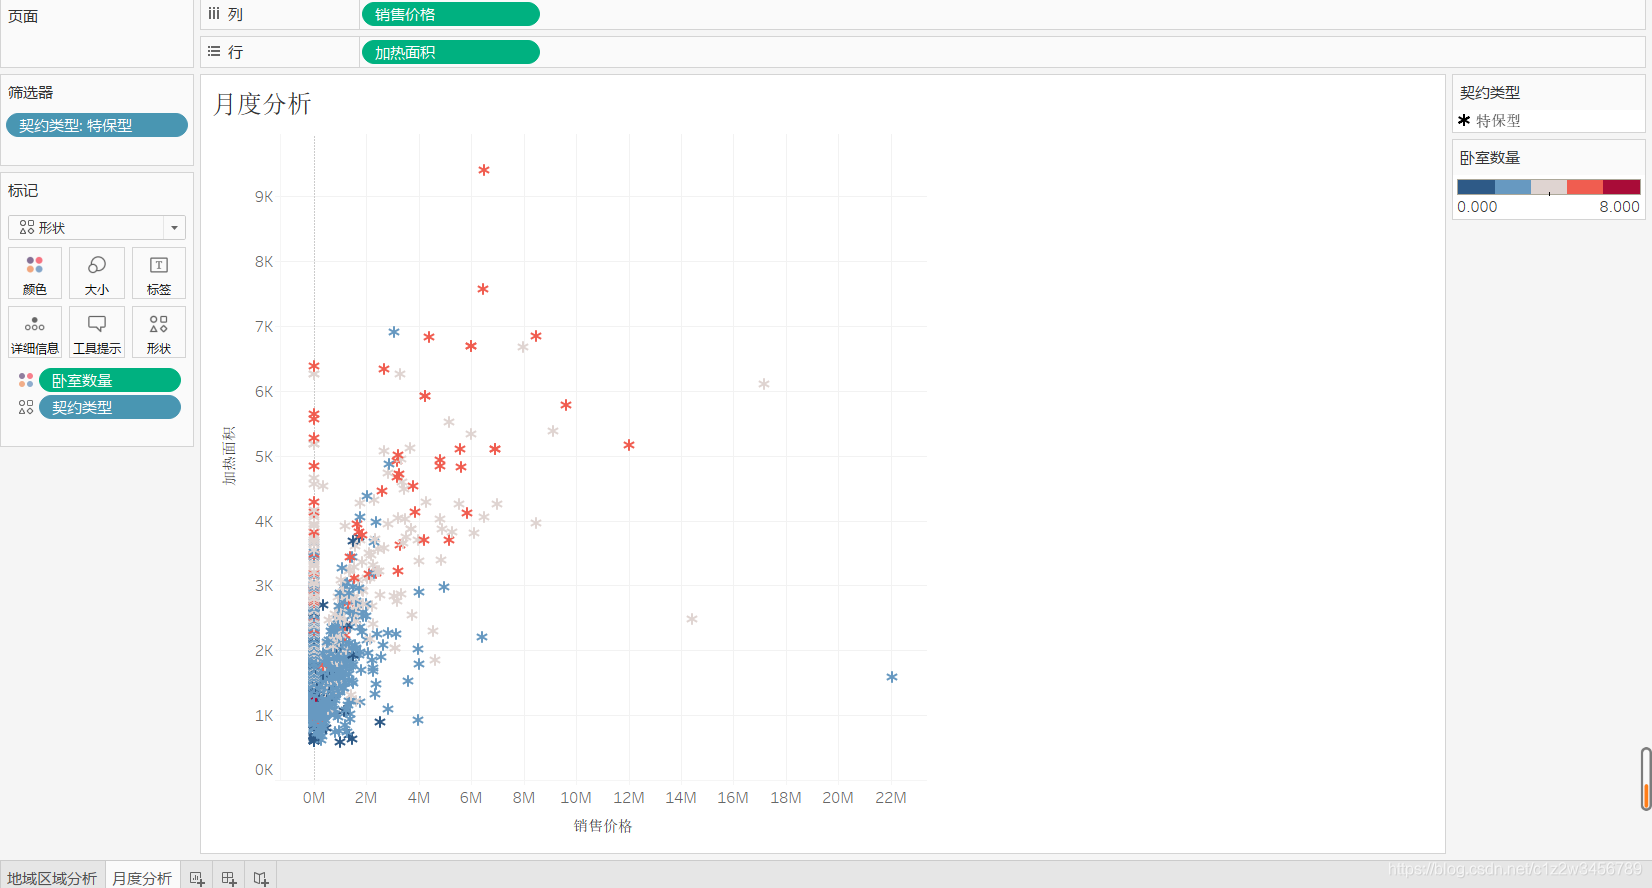Viewport: 1652px width, 888px height.
Task: Click the 卧室数量 color gradient legend
Action: [x=1549, y=187]
